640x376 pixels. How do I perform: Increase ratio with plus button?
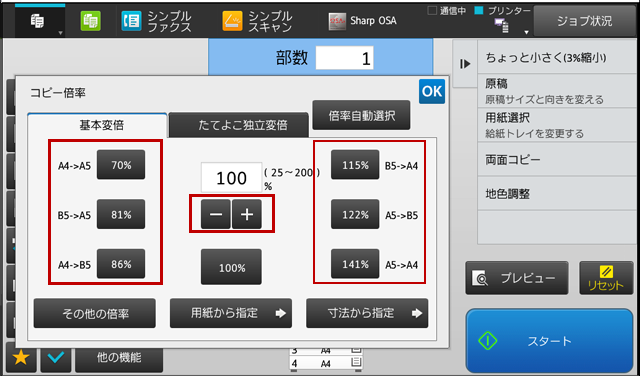pyautogui.click(x=247, y=214)
